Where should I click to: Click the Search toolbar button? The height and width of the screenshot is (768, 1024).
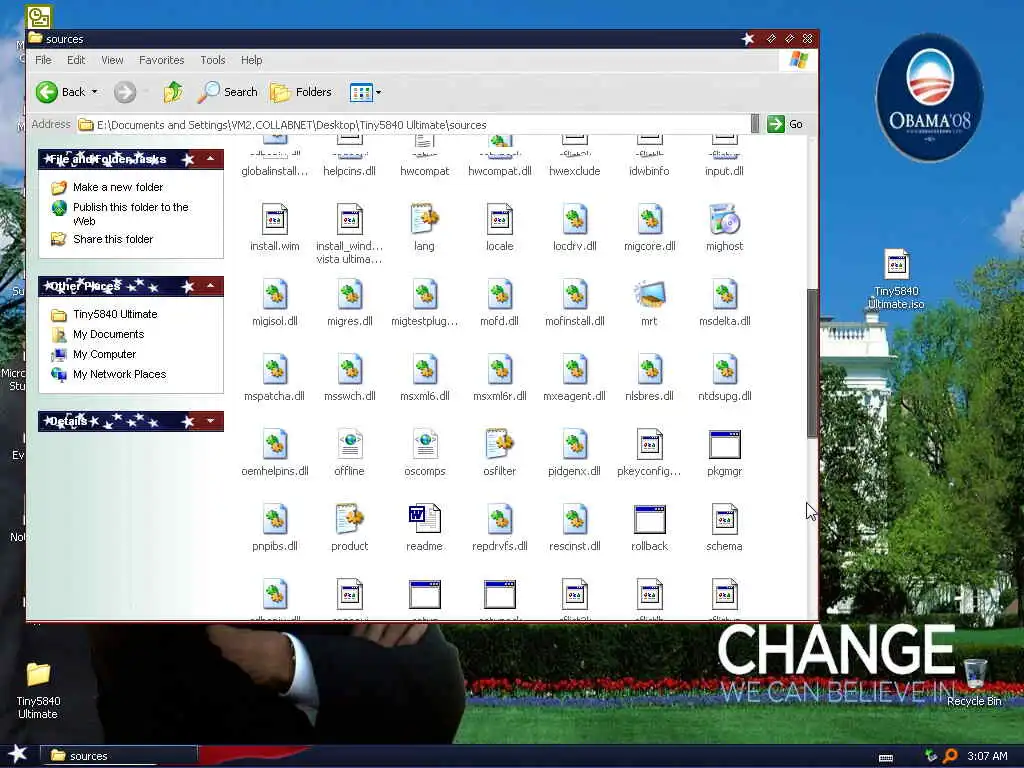(x=228, y=92)
